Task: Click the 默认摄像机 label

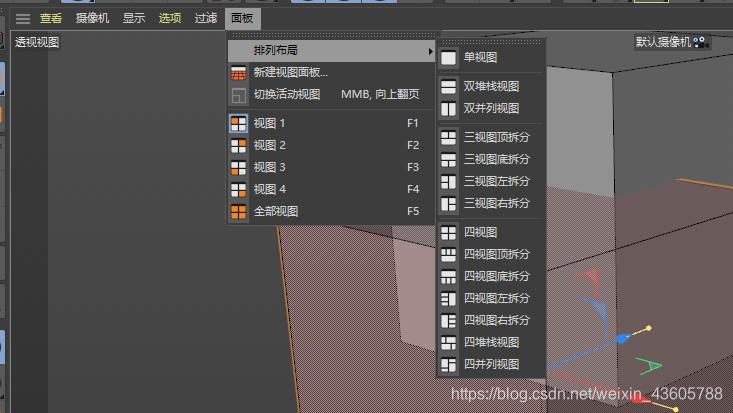Action: pos(663,42)
